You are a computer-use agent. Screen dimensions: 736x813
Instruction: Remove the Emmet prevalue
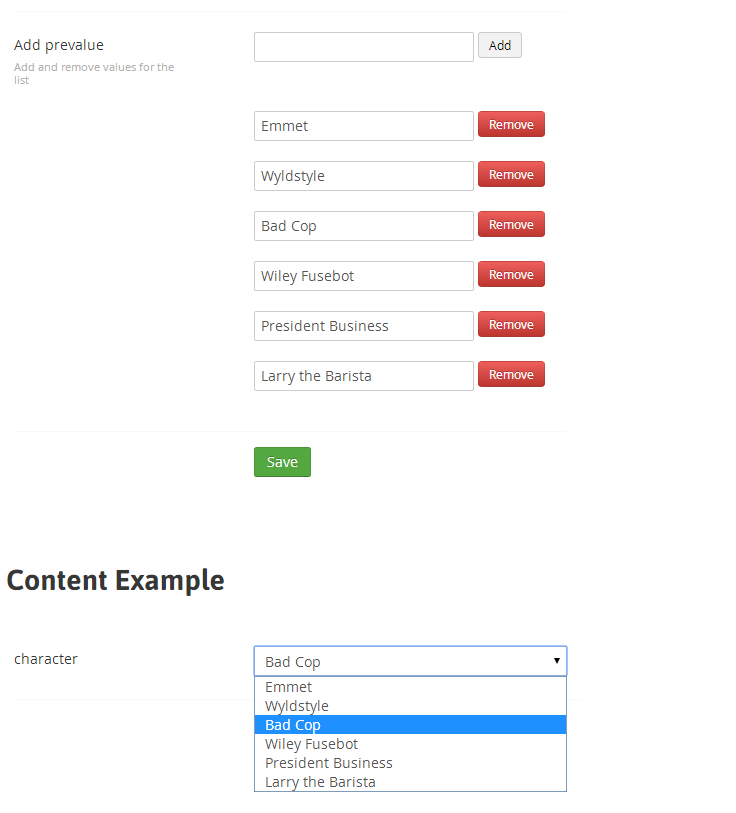(x=511, y=125)
